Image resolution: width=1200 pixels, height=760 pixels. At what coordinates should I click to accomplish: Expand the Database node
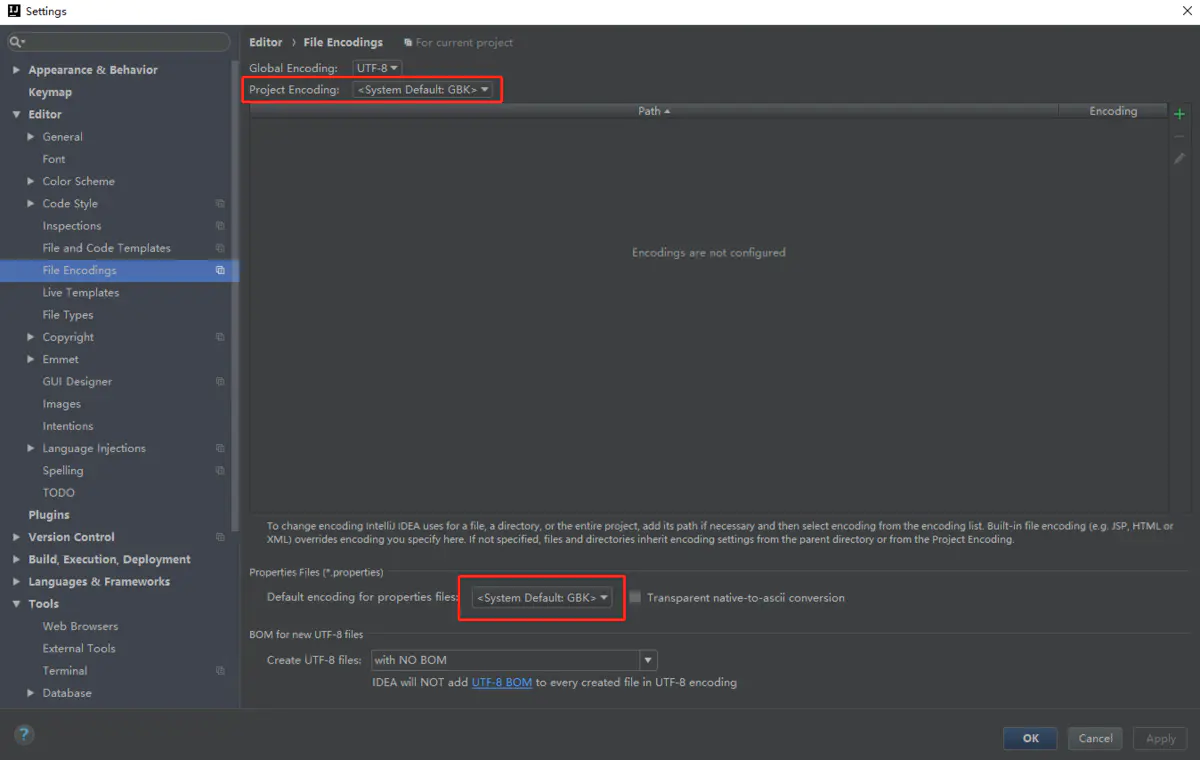point(31,693)
